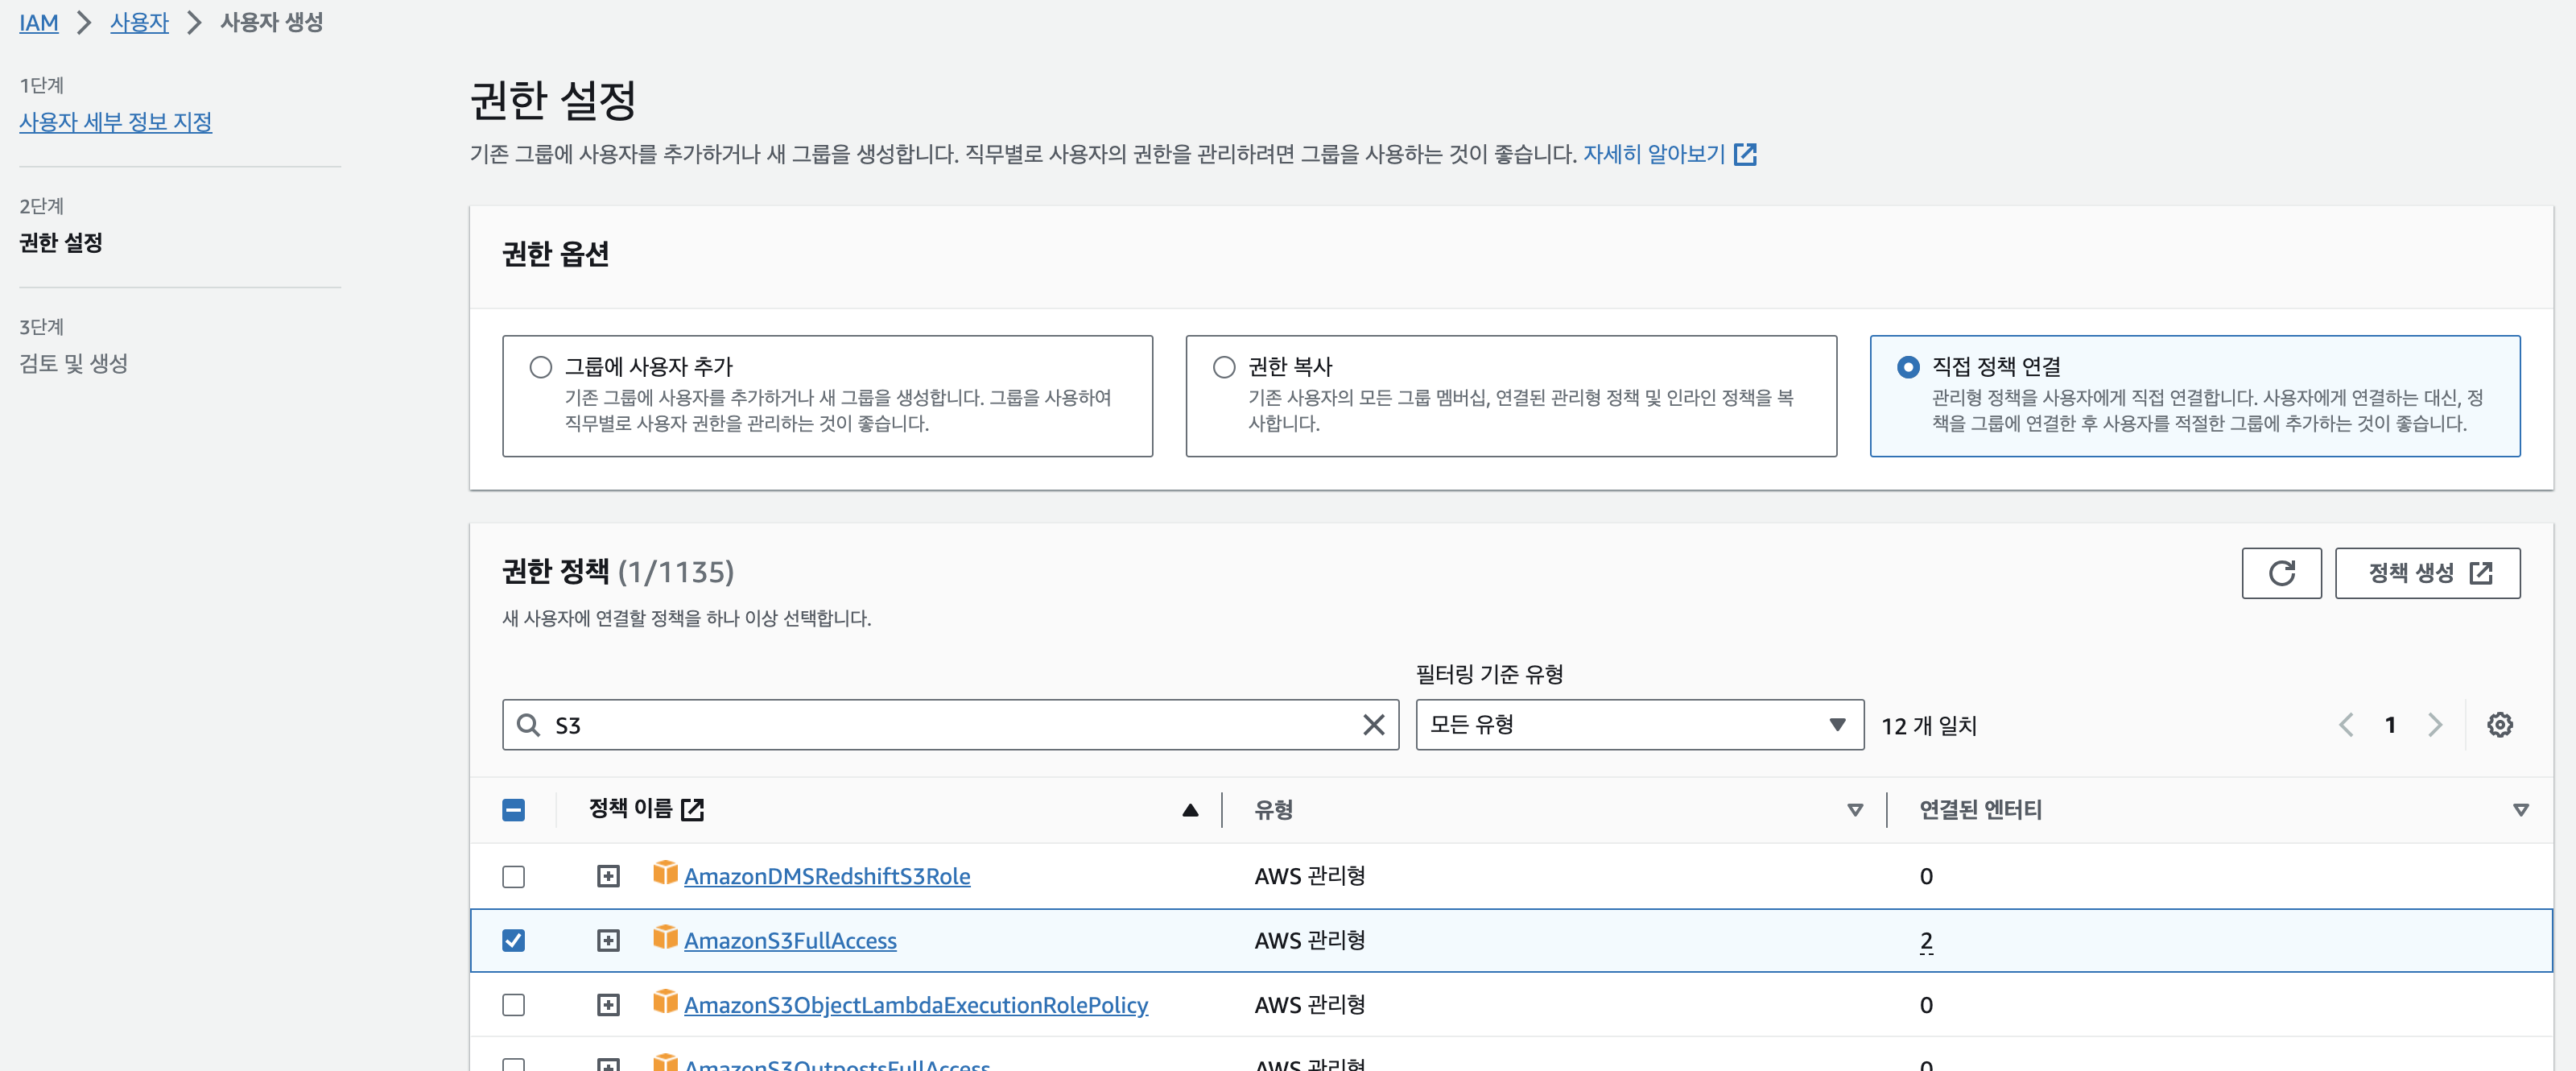Expand the AmazonS3FullAccess policy details
The image size is (2576, 1071).
coord(608,940)
